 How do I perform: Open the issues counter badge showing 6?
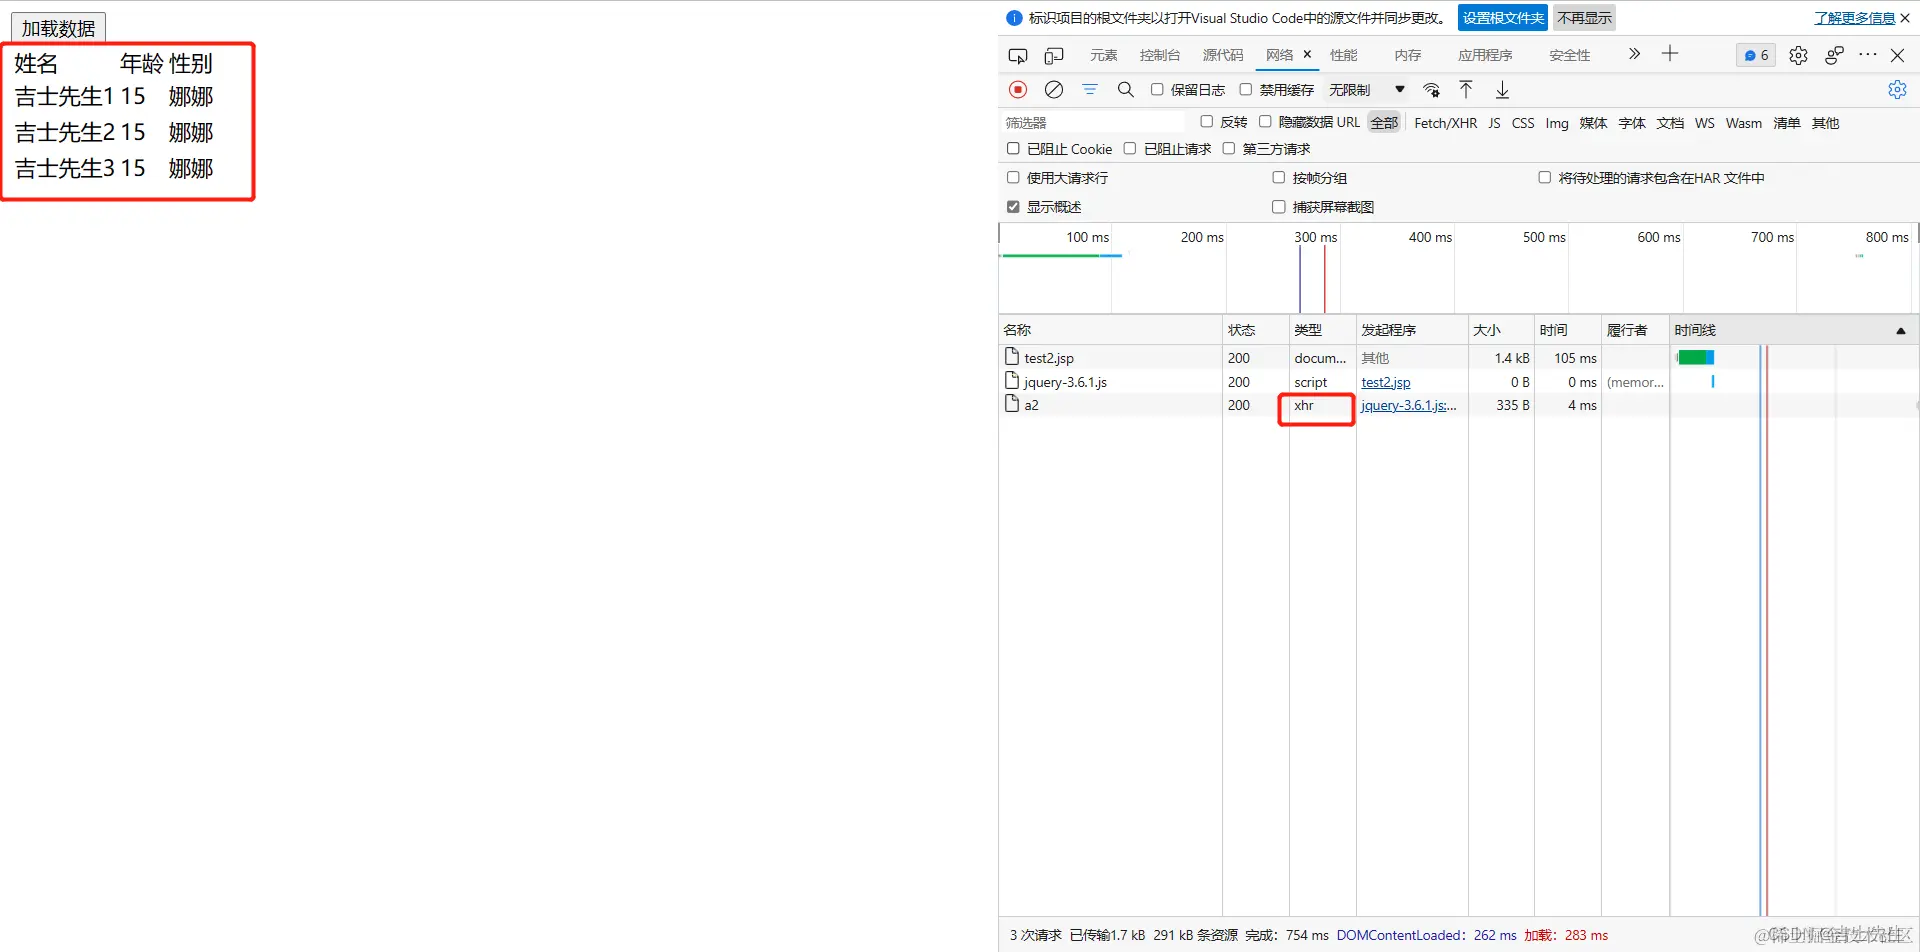point(1756,55)
